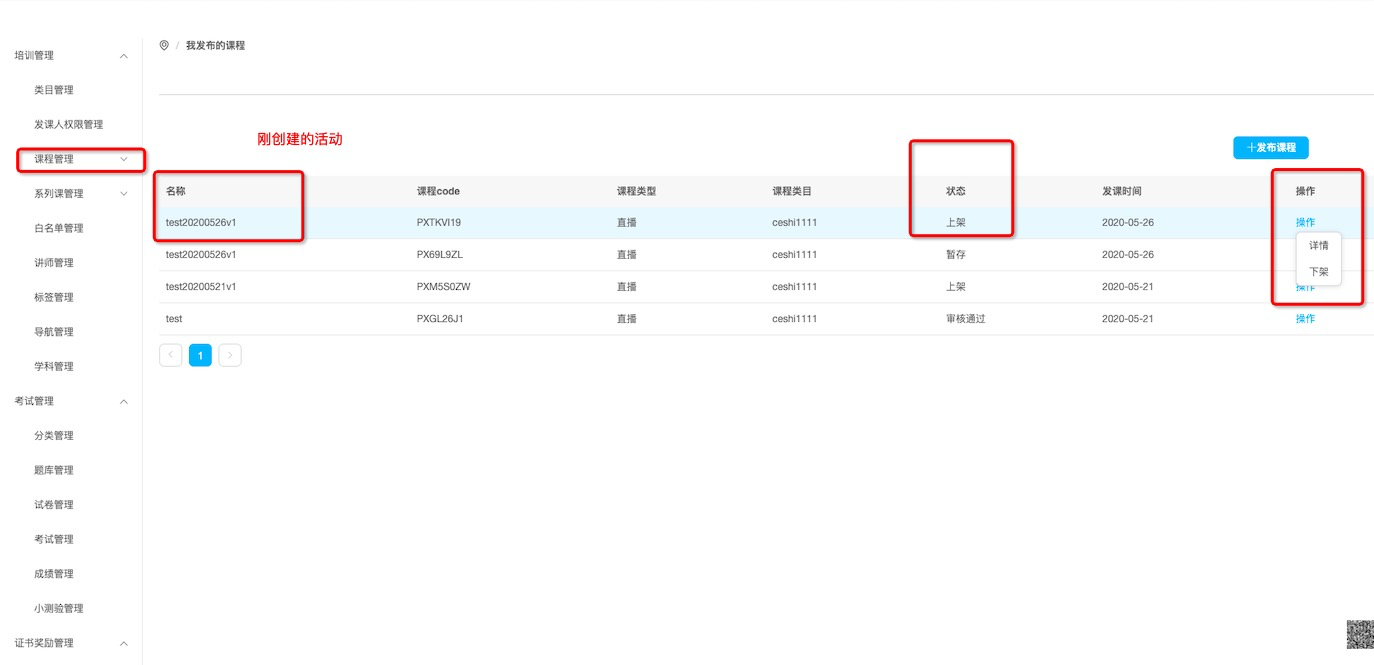Click the QR code icon at bottom right
This screenshot has width=1374, height=665.
point(1359,634)
